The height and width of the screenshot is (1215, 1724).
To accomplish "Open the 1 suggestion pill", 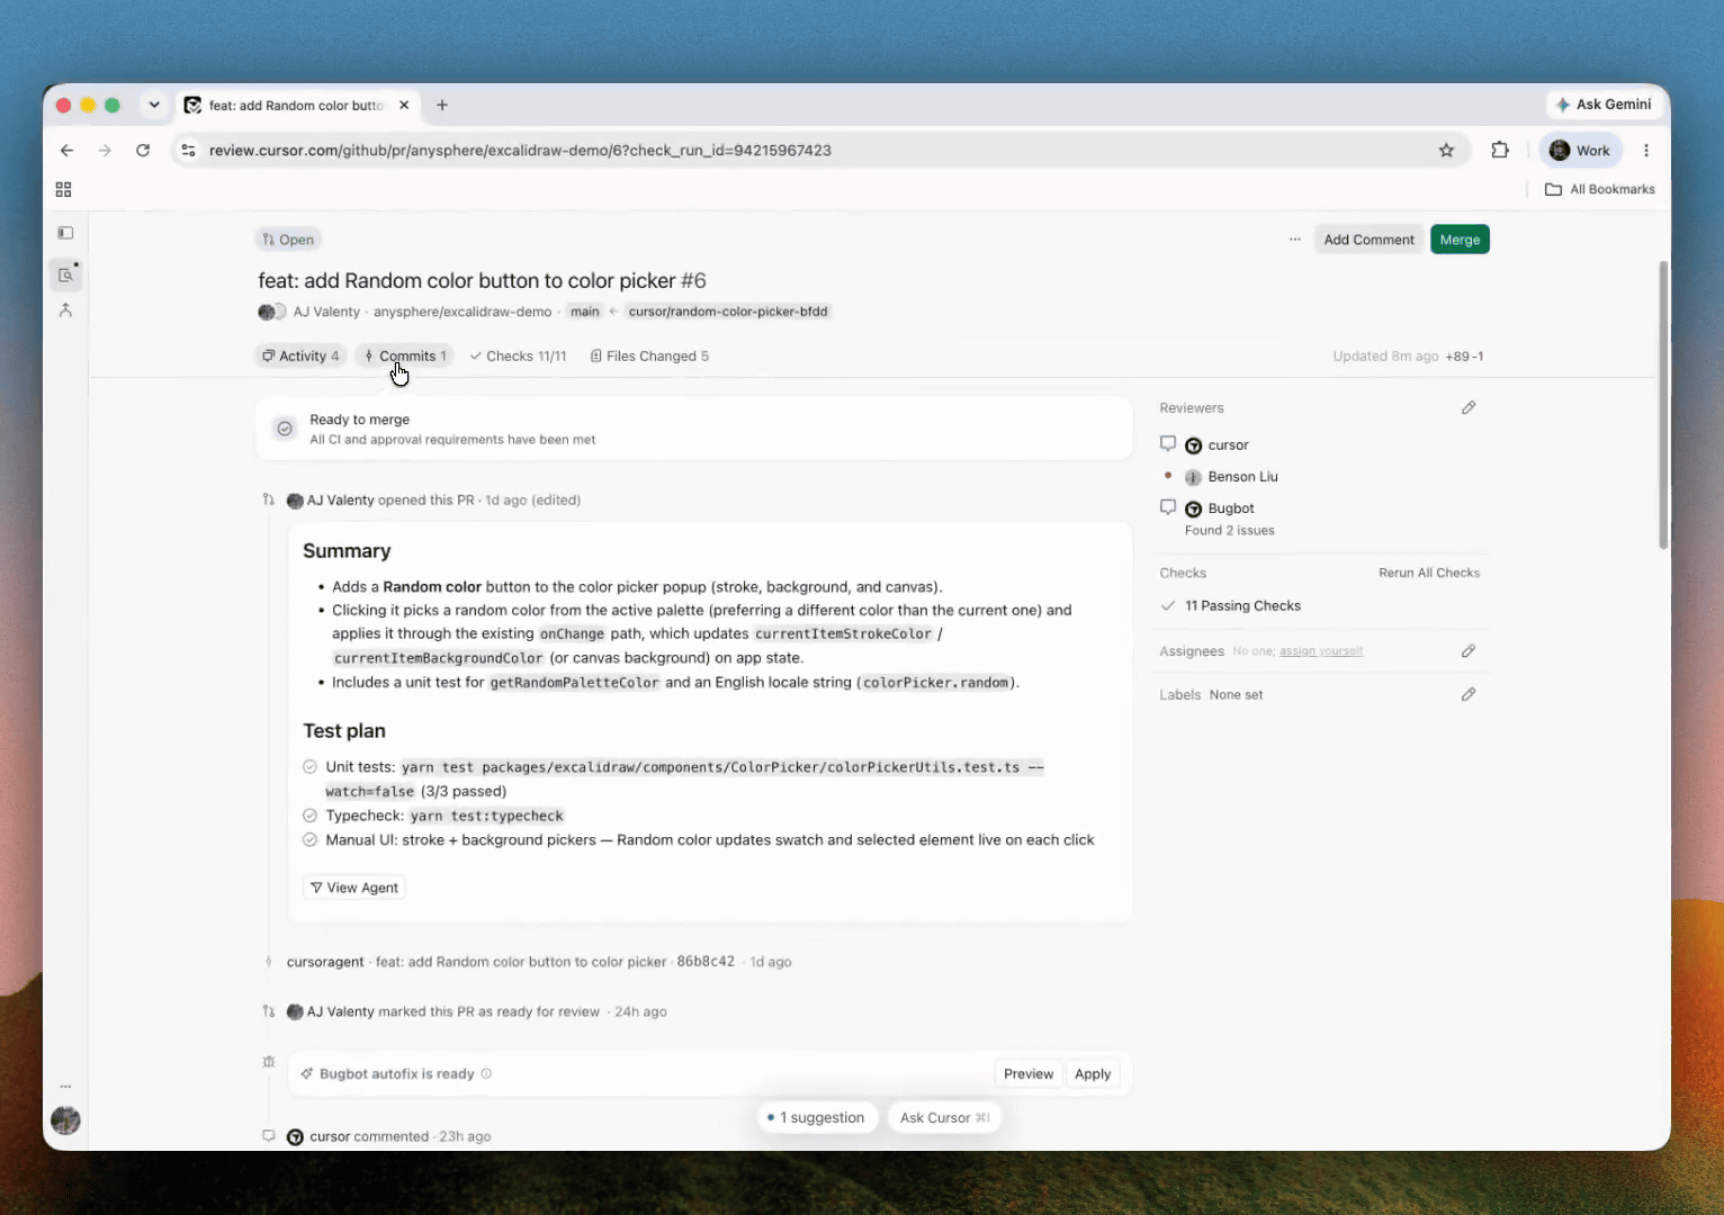I will click(x=816, y=1117).
